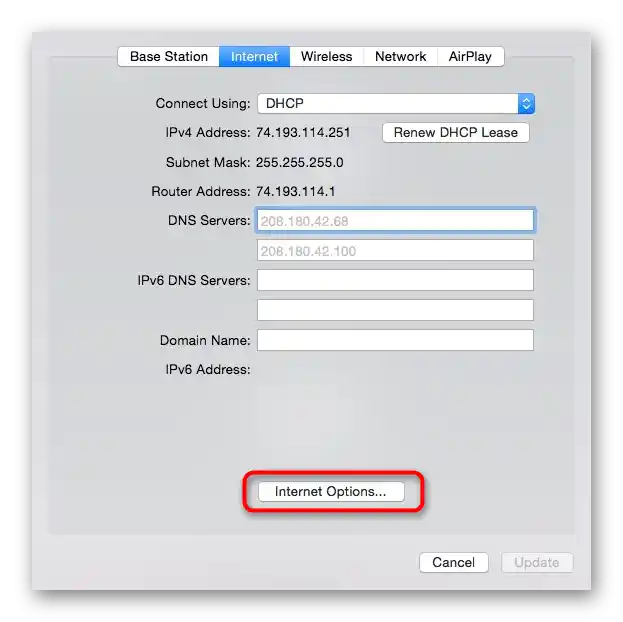
Task: Click the Connect Using label
Action: 203,103
